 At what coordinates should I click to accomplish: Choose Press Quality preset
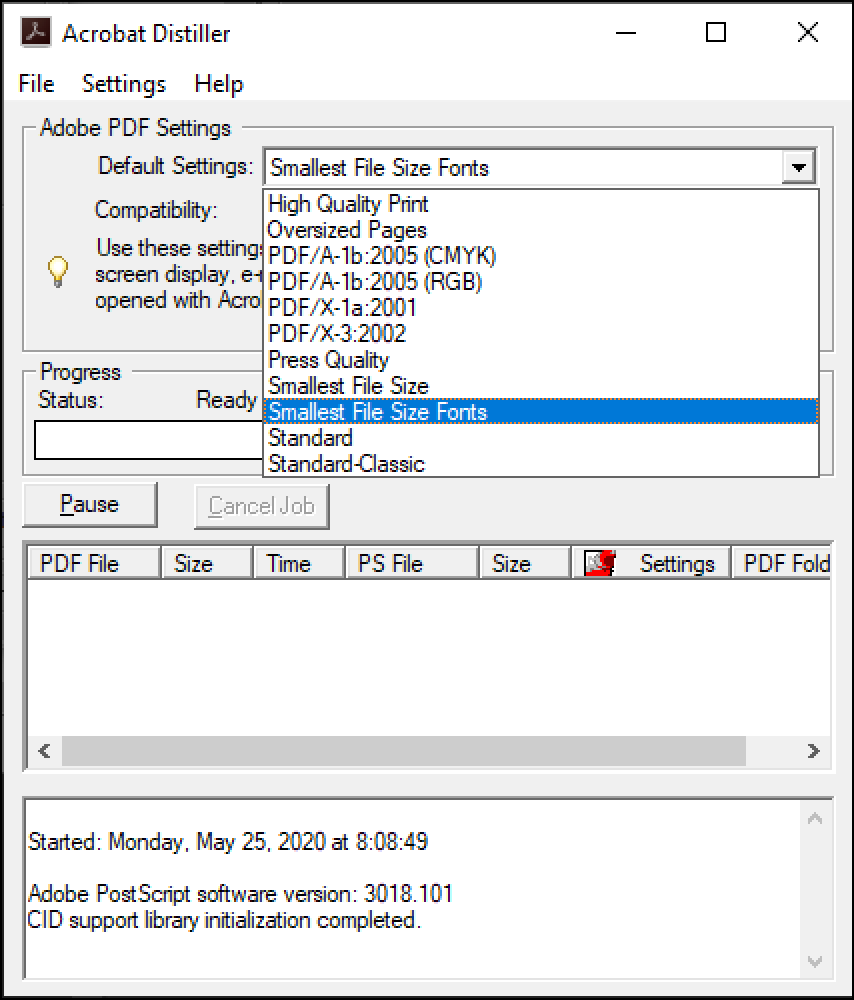(541, 360)
